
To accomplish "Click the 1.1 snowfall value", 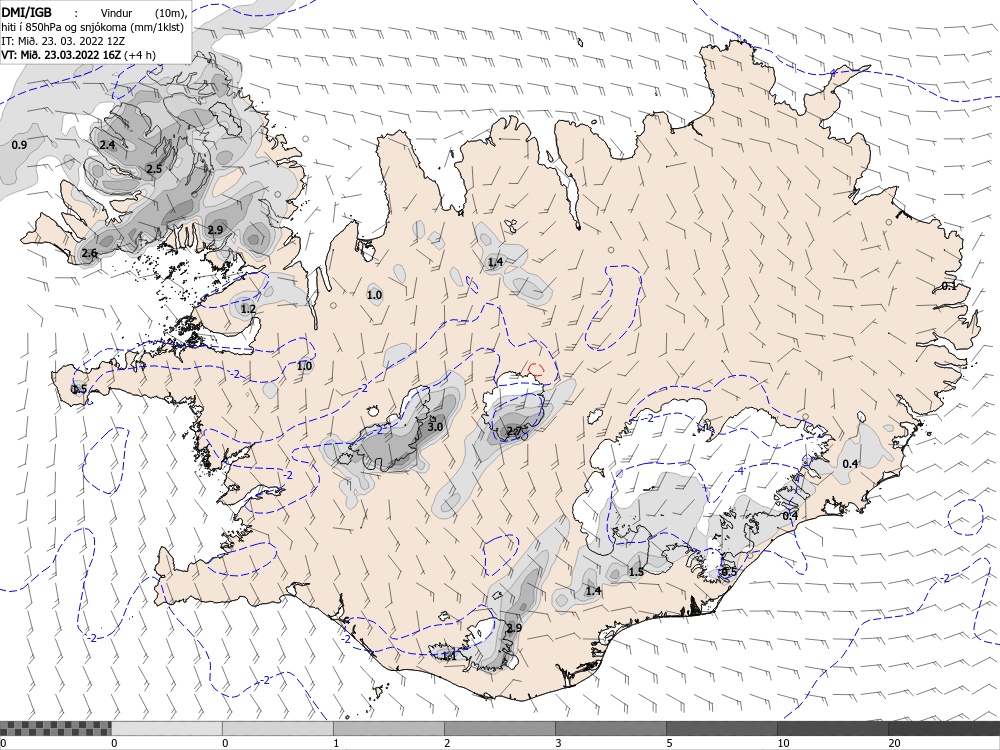I will (x=449, y=656).
